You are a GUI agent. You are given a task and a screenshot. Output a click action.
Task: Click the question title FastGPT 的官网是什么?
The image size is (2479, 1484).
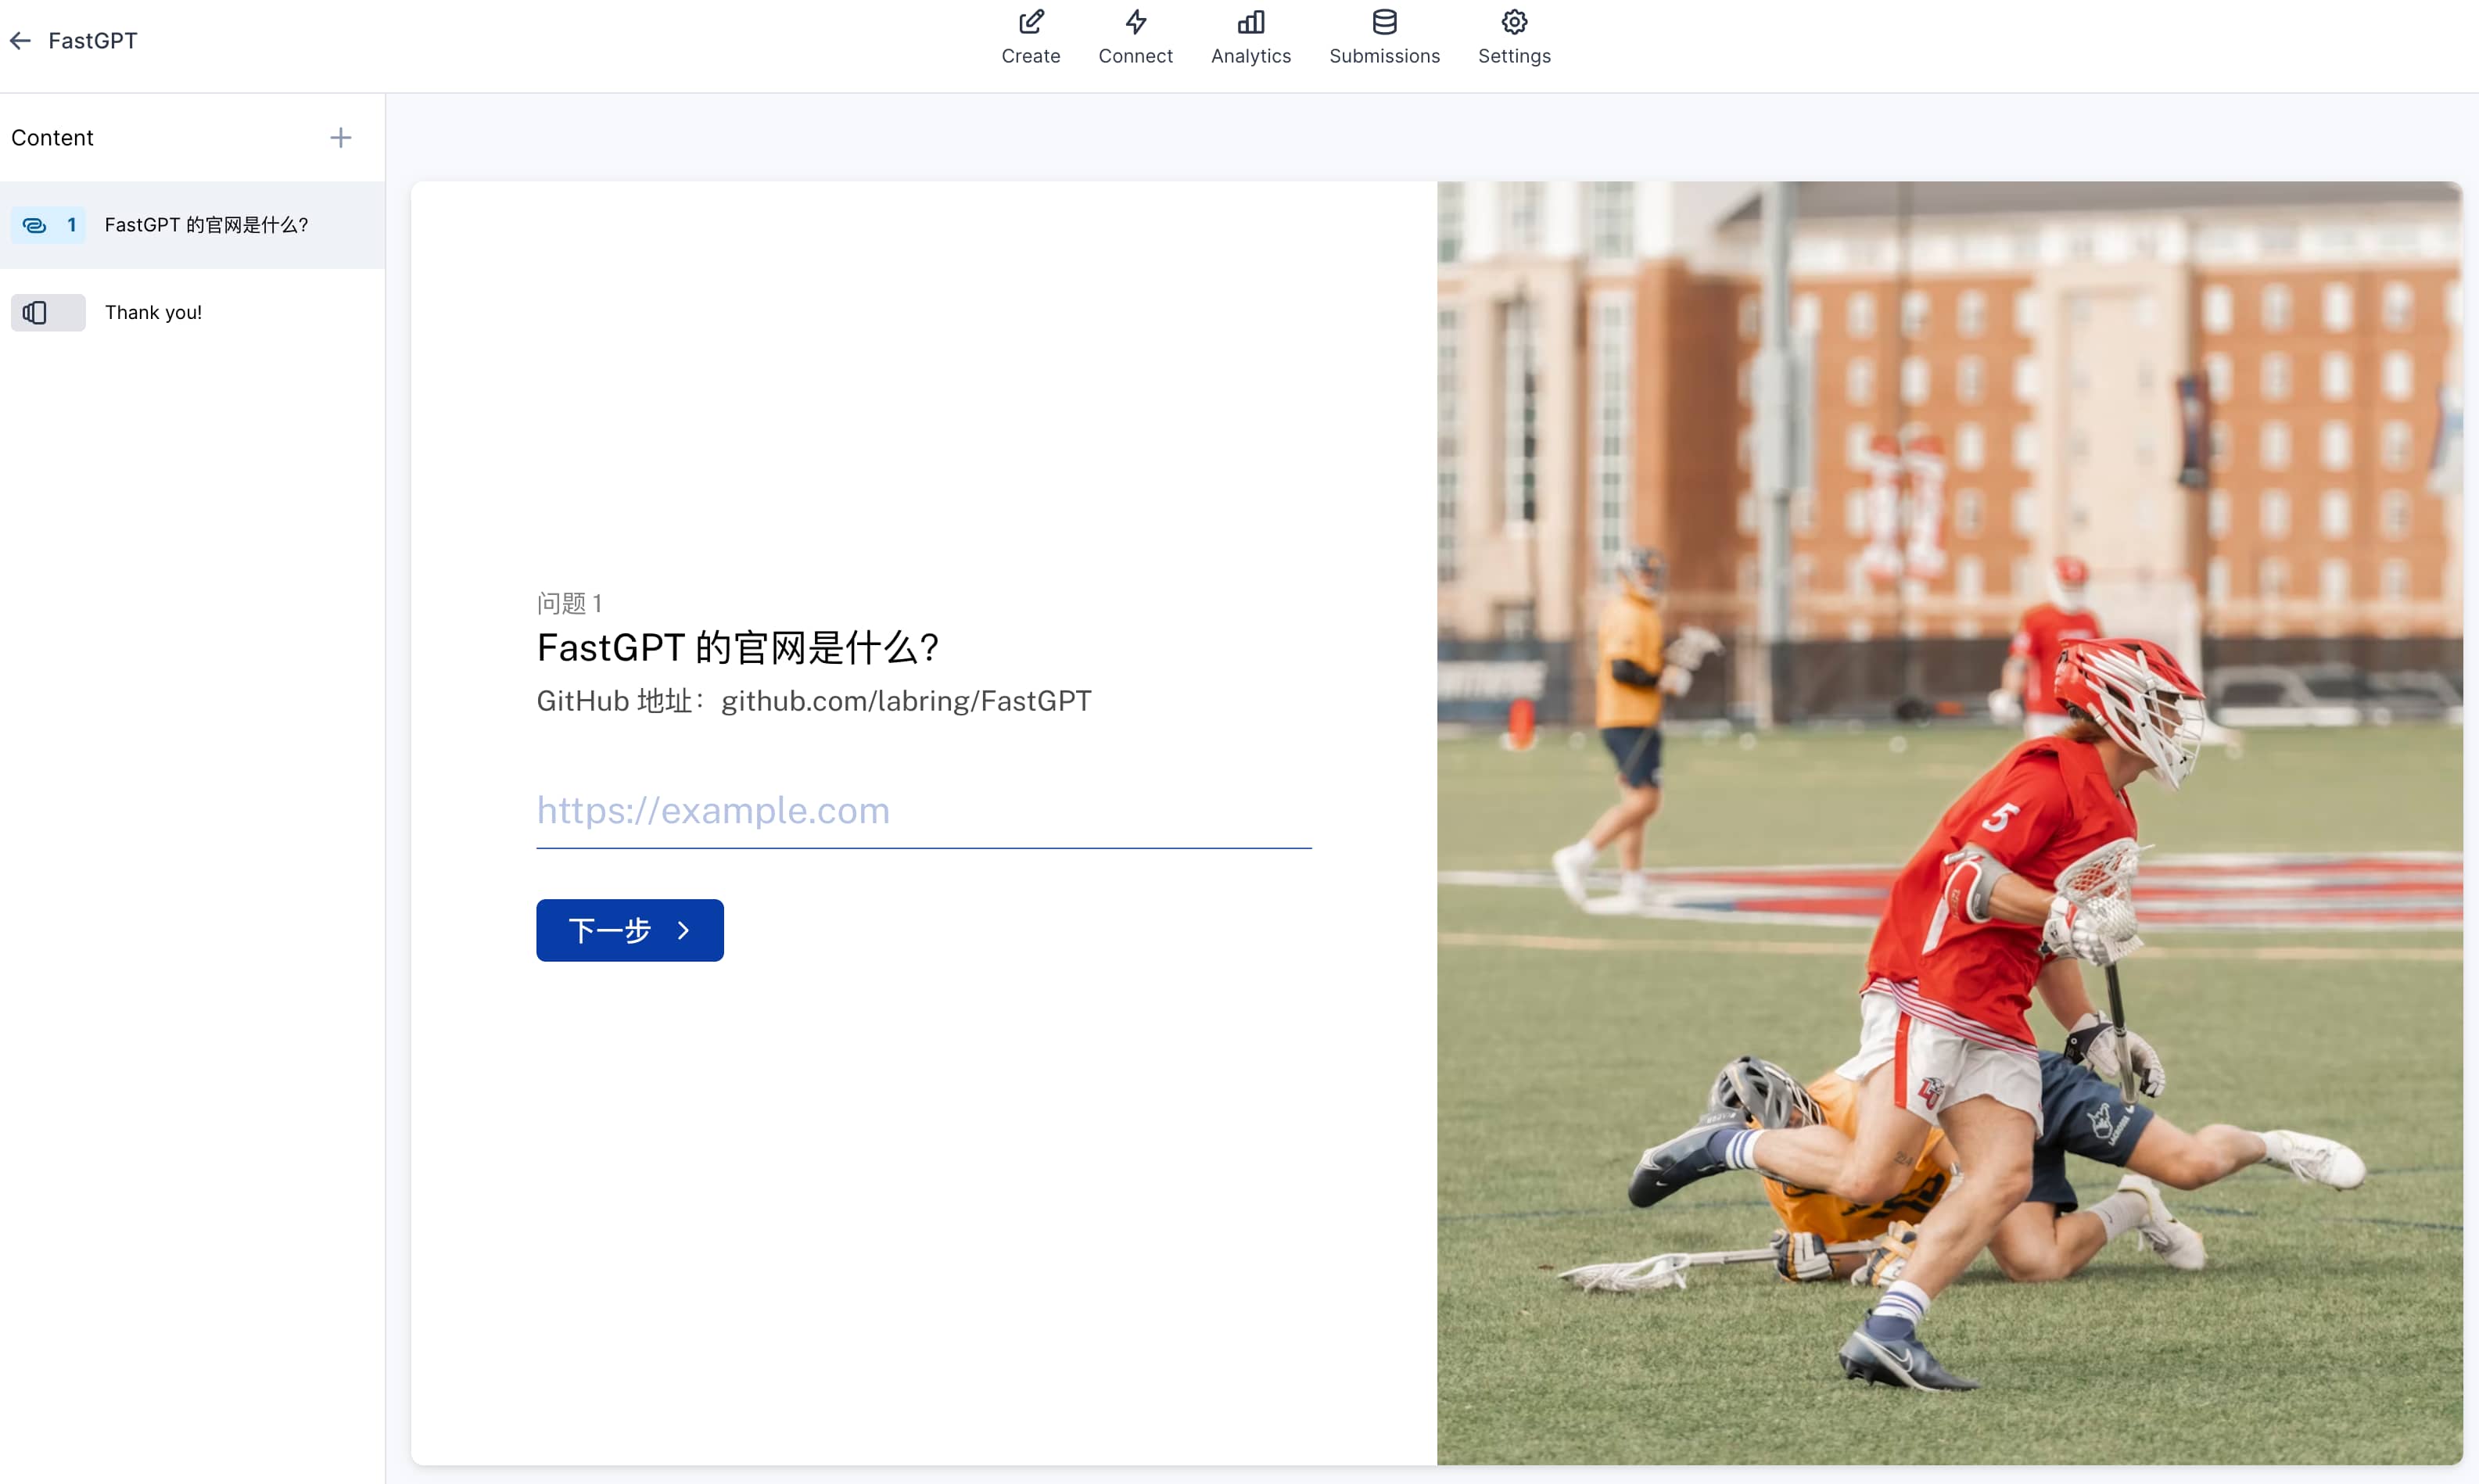pos(737,648)
